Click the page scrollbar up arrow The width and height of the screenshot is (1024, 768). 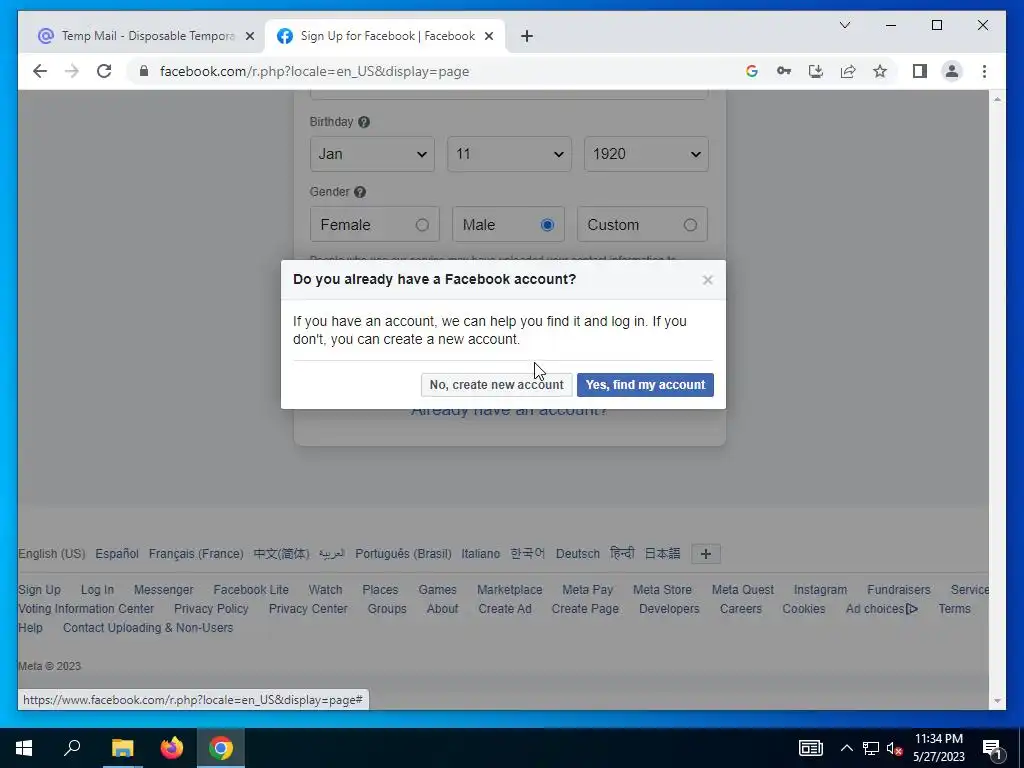click(997, 99)
